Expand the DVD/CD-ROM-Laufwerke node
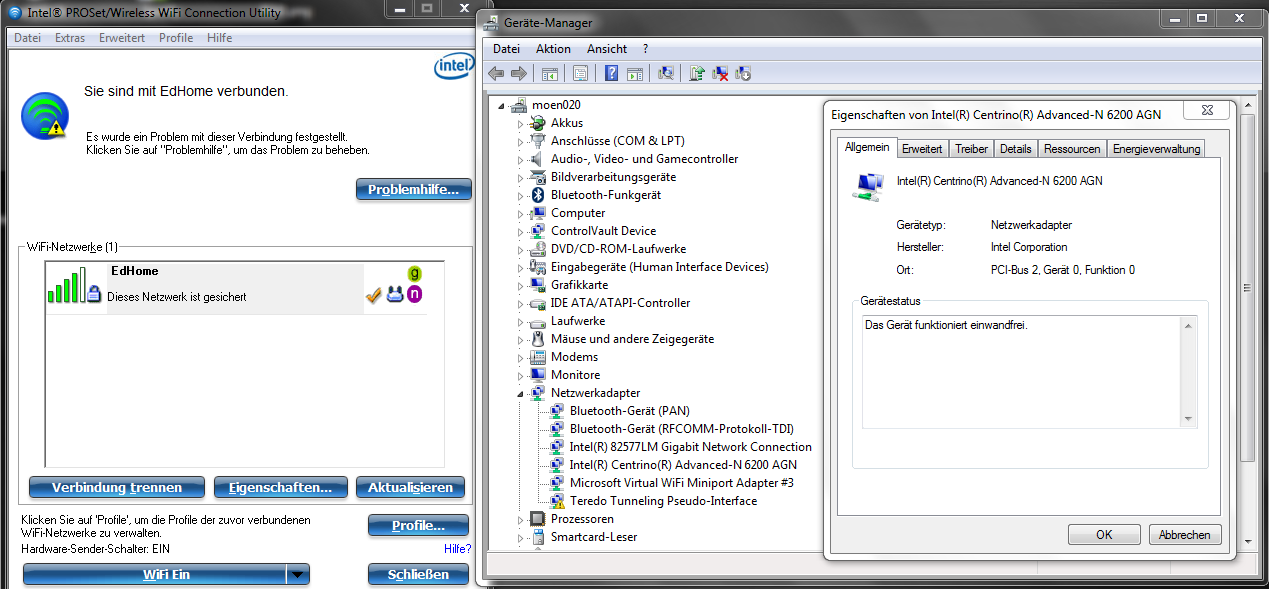The width and height of the screenshot is (1269, 589). [520, 250]
